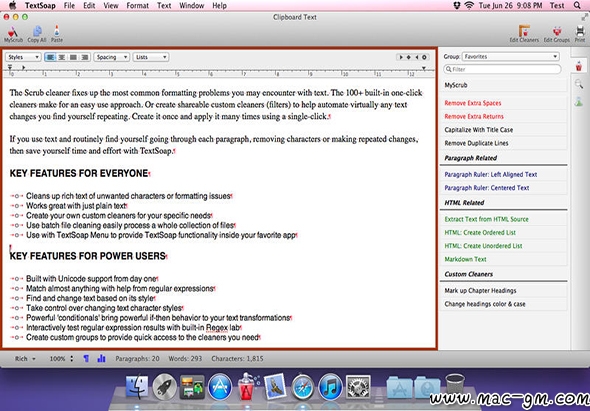The height and width of the screenshot is (411, 590).
Task: Open the Window menu
Action: pyautogui.click(x=192, y=6)
